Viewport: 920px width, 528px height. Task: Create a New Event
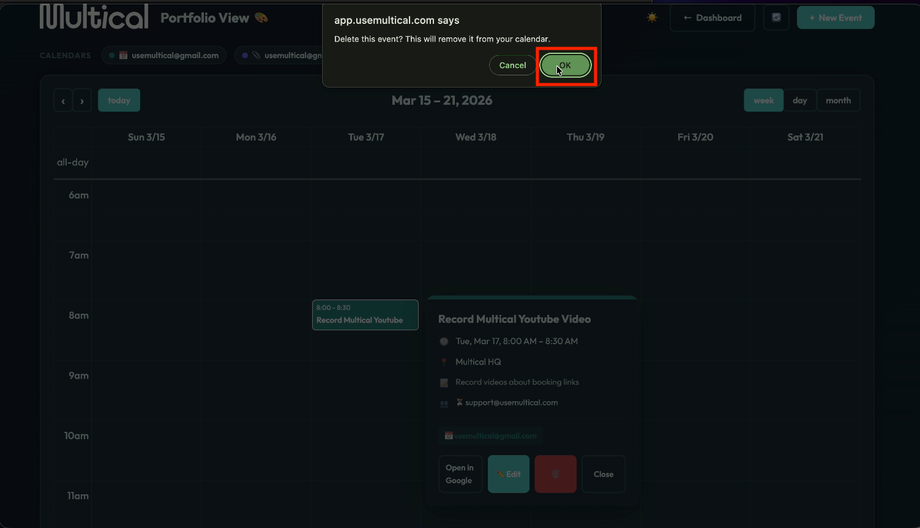(836, 18)
